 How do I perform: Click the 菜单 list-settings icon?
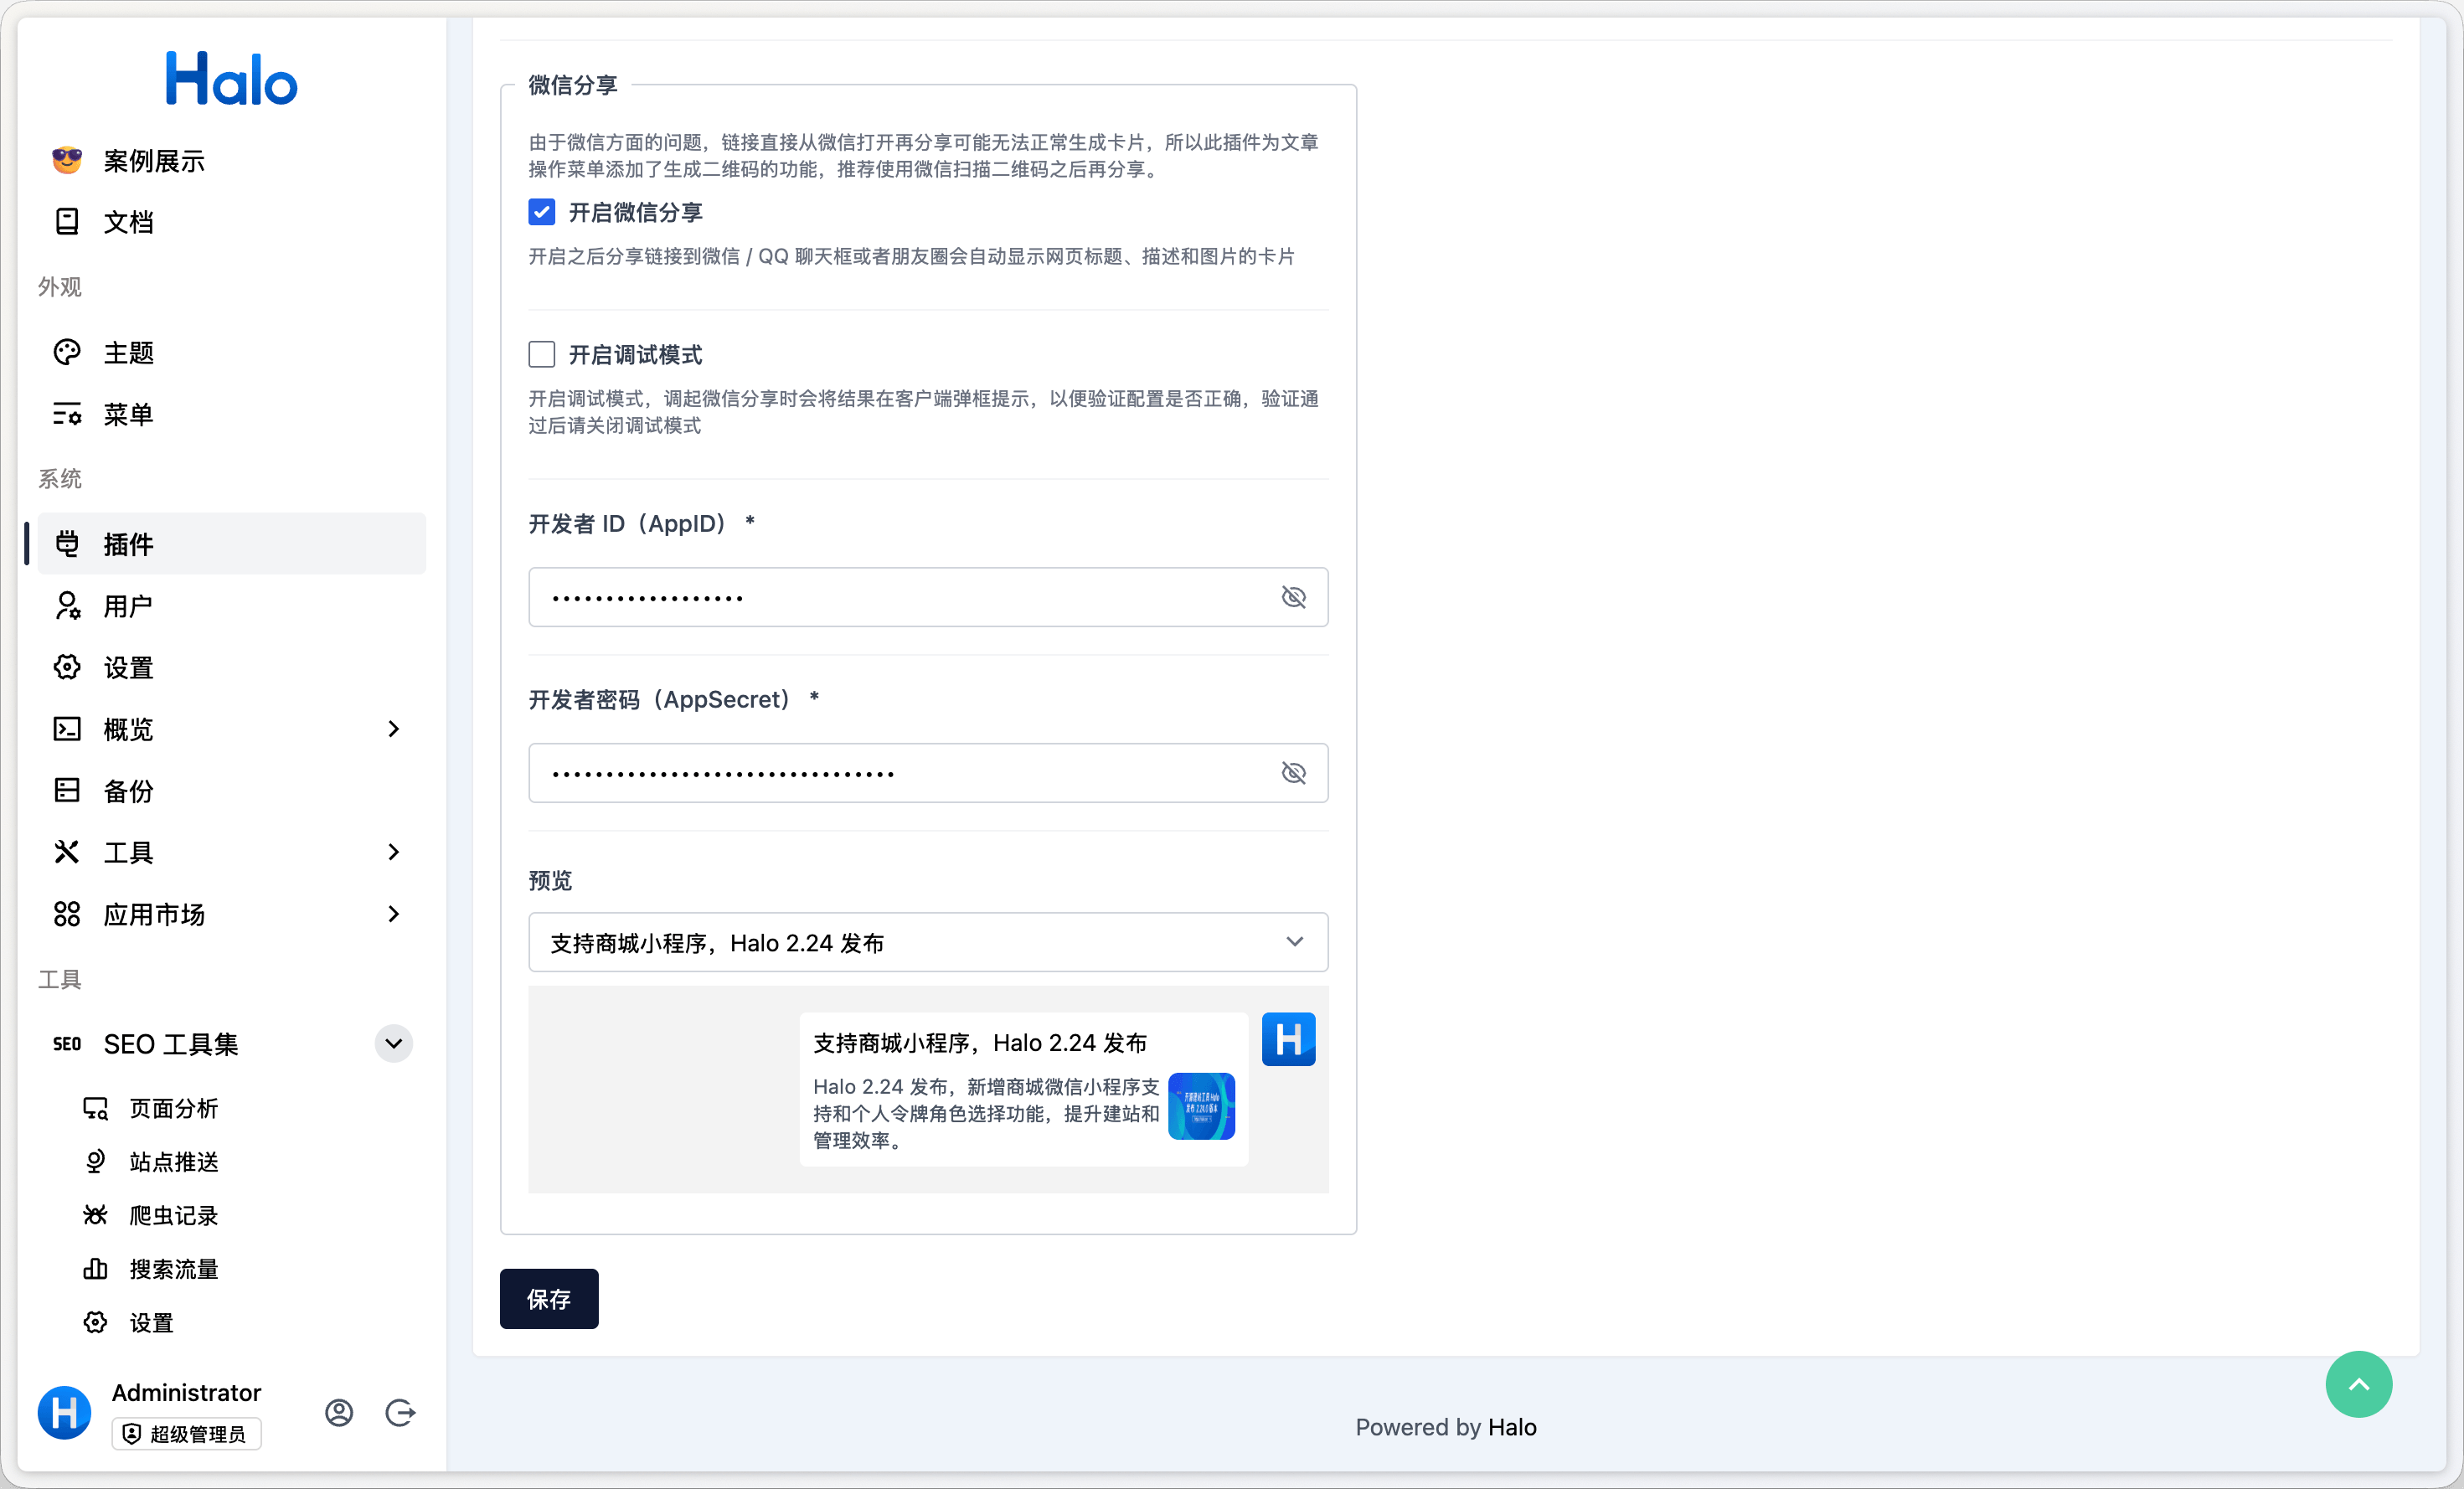point(67,414)
